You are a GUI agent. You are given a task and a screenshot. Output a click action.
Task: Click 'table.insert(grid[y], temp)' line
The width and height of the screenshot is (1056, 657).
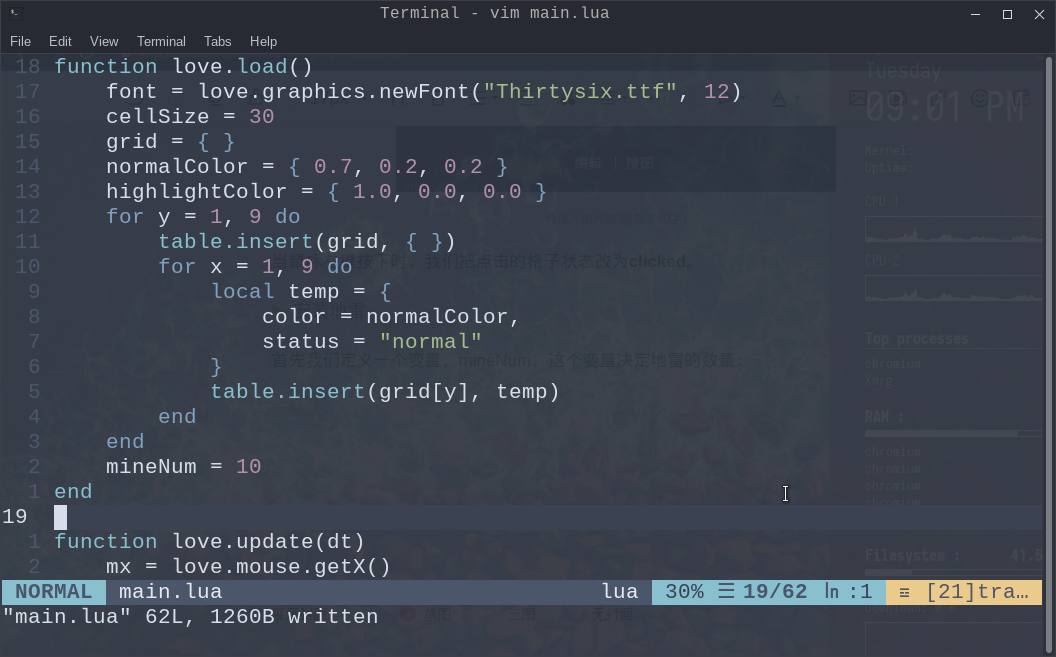tap(385, 392)
